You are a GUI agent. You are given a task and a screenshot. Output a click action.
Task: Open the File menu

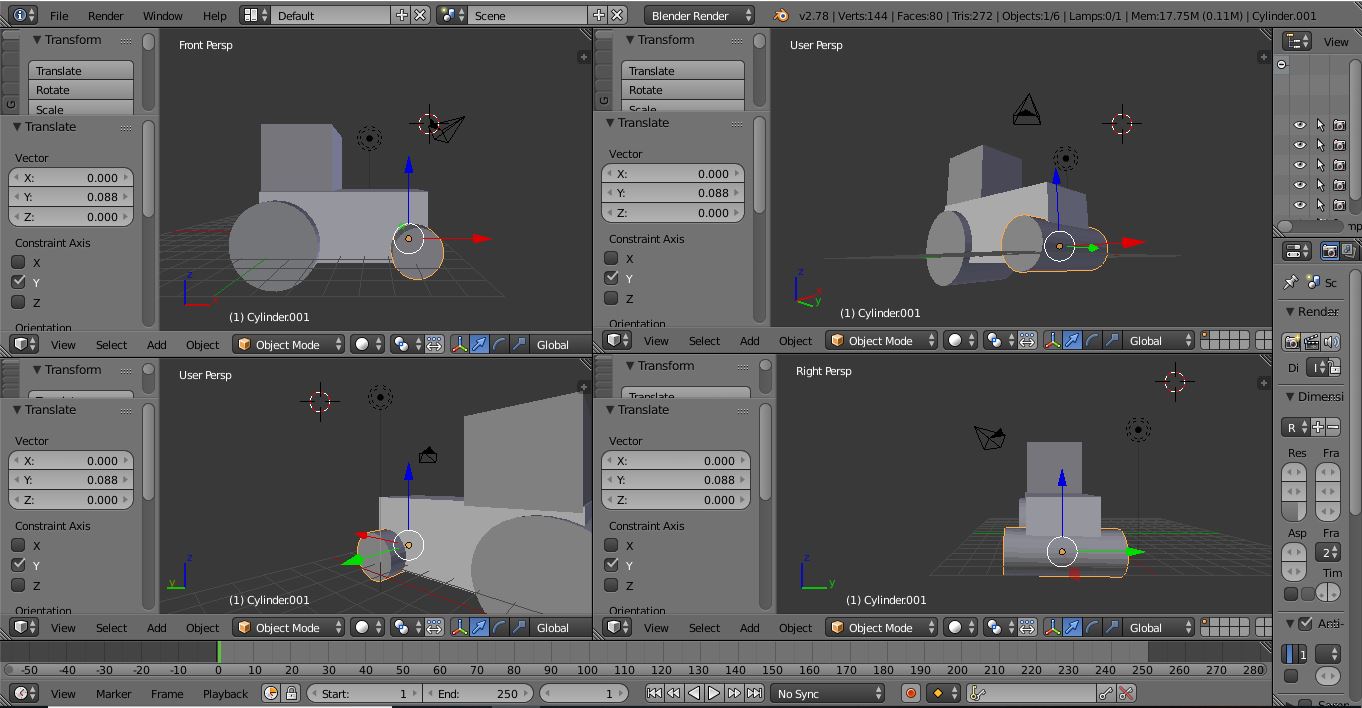point(59,16)
